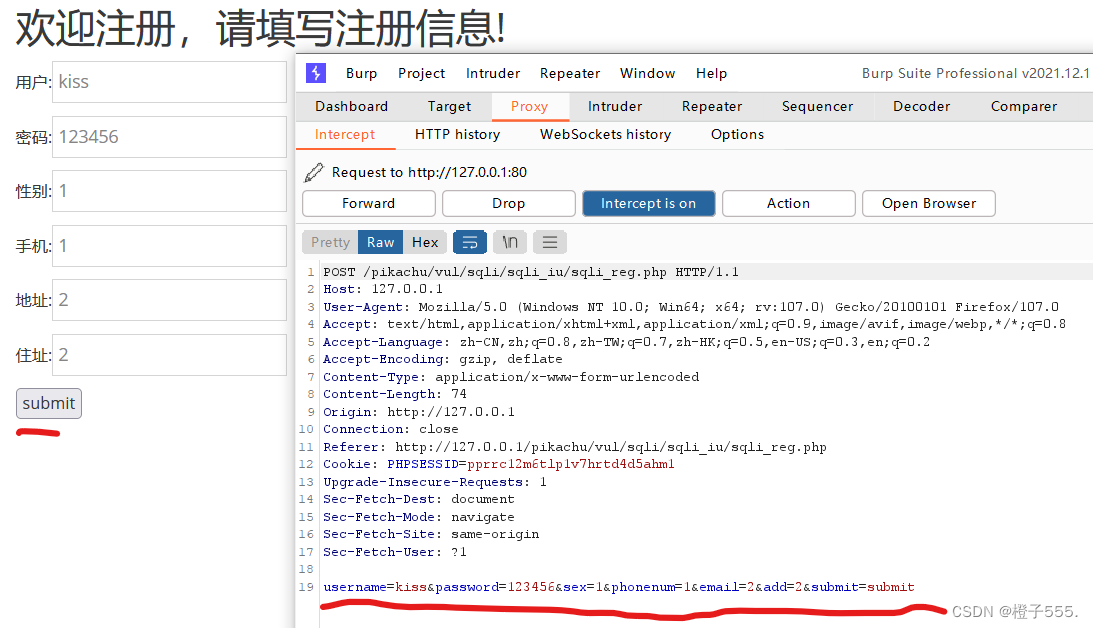Click the User-Agent header line
This screenshot has height=628, width=1093.
point(691,307)
